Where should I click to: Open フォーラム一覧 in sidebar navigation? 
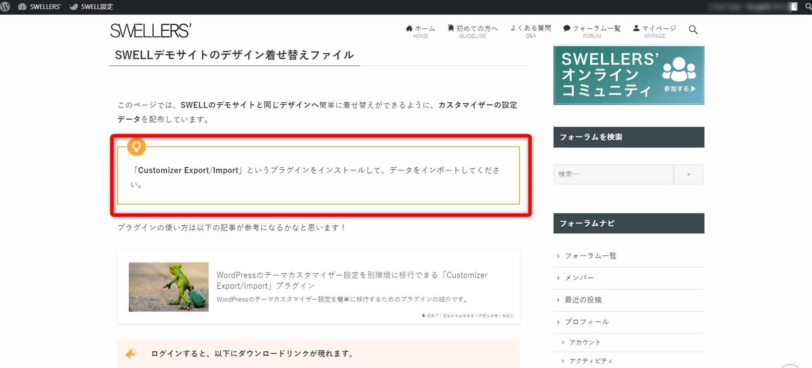click(x=590, y=256)
